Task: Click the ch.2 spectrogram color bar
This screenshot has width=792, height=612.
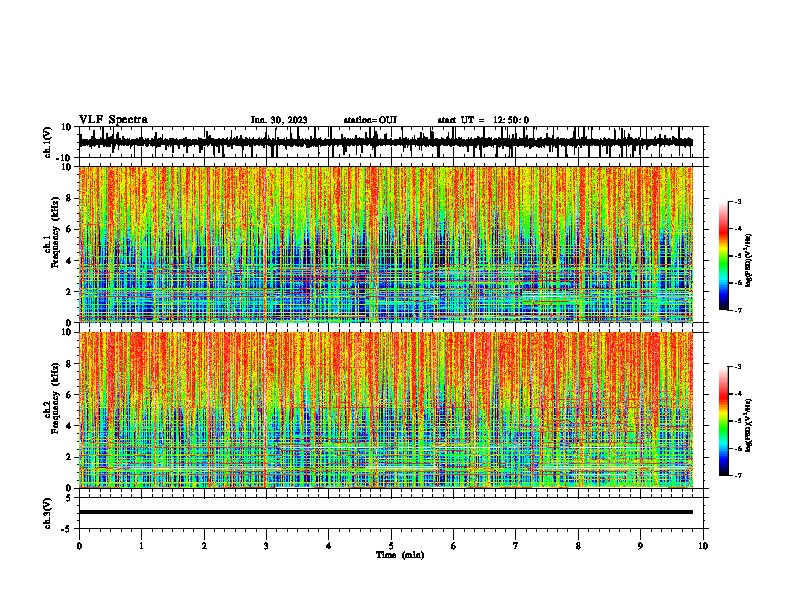Action: pyautogui.click(x=724, y=421)
